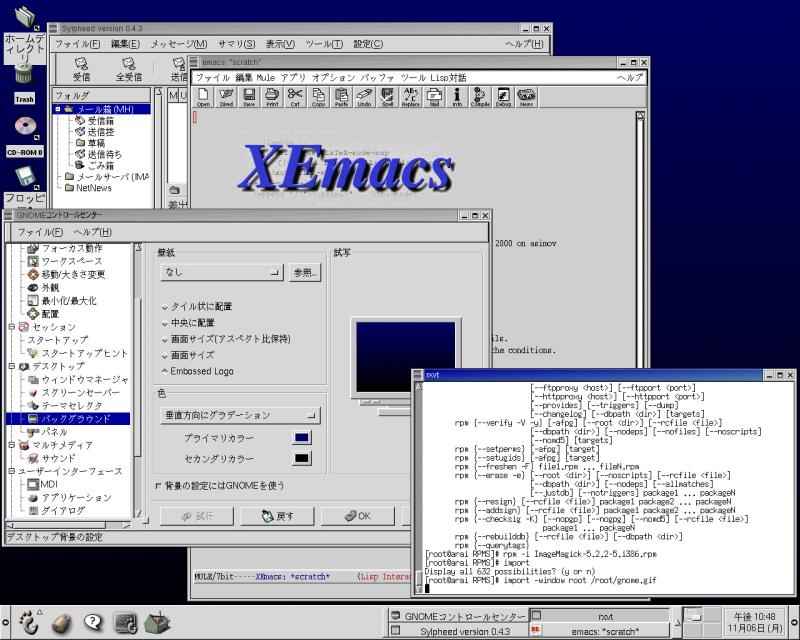Screen dimensions: 800x640
Task: Open メッセージ(M) menu in Sylpheed
Action: (179, 44)
